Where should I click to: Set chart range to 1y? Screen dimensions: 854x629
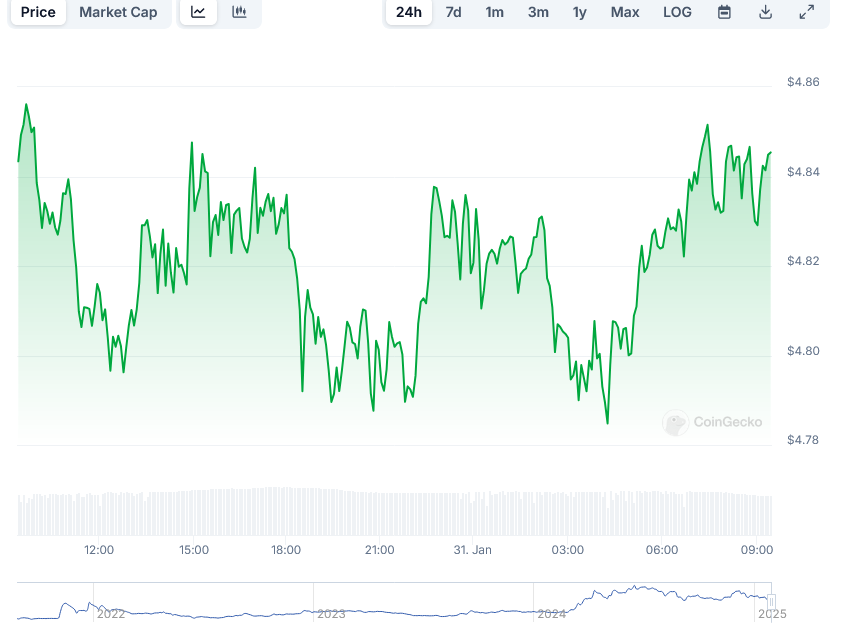[580, 12]
